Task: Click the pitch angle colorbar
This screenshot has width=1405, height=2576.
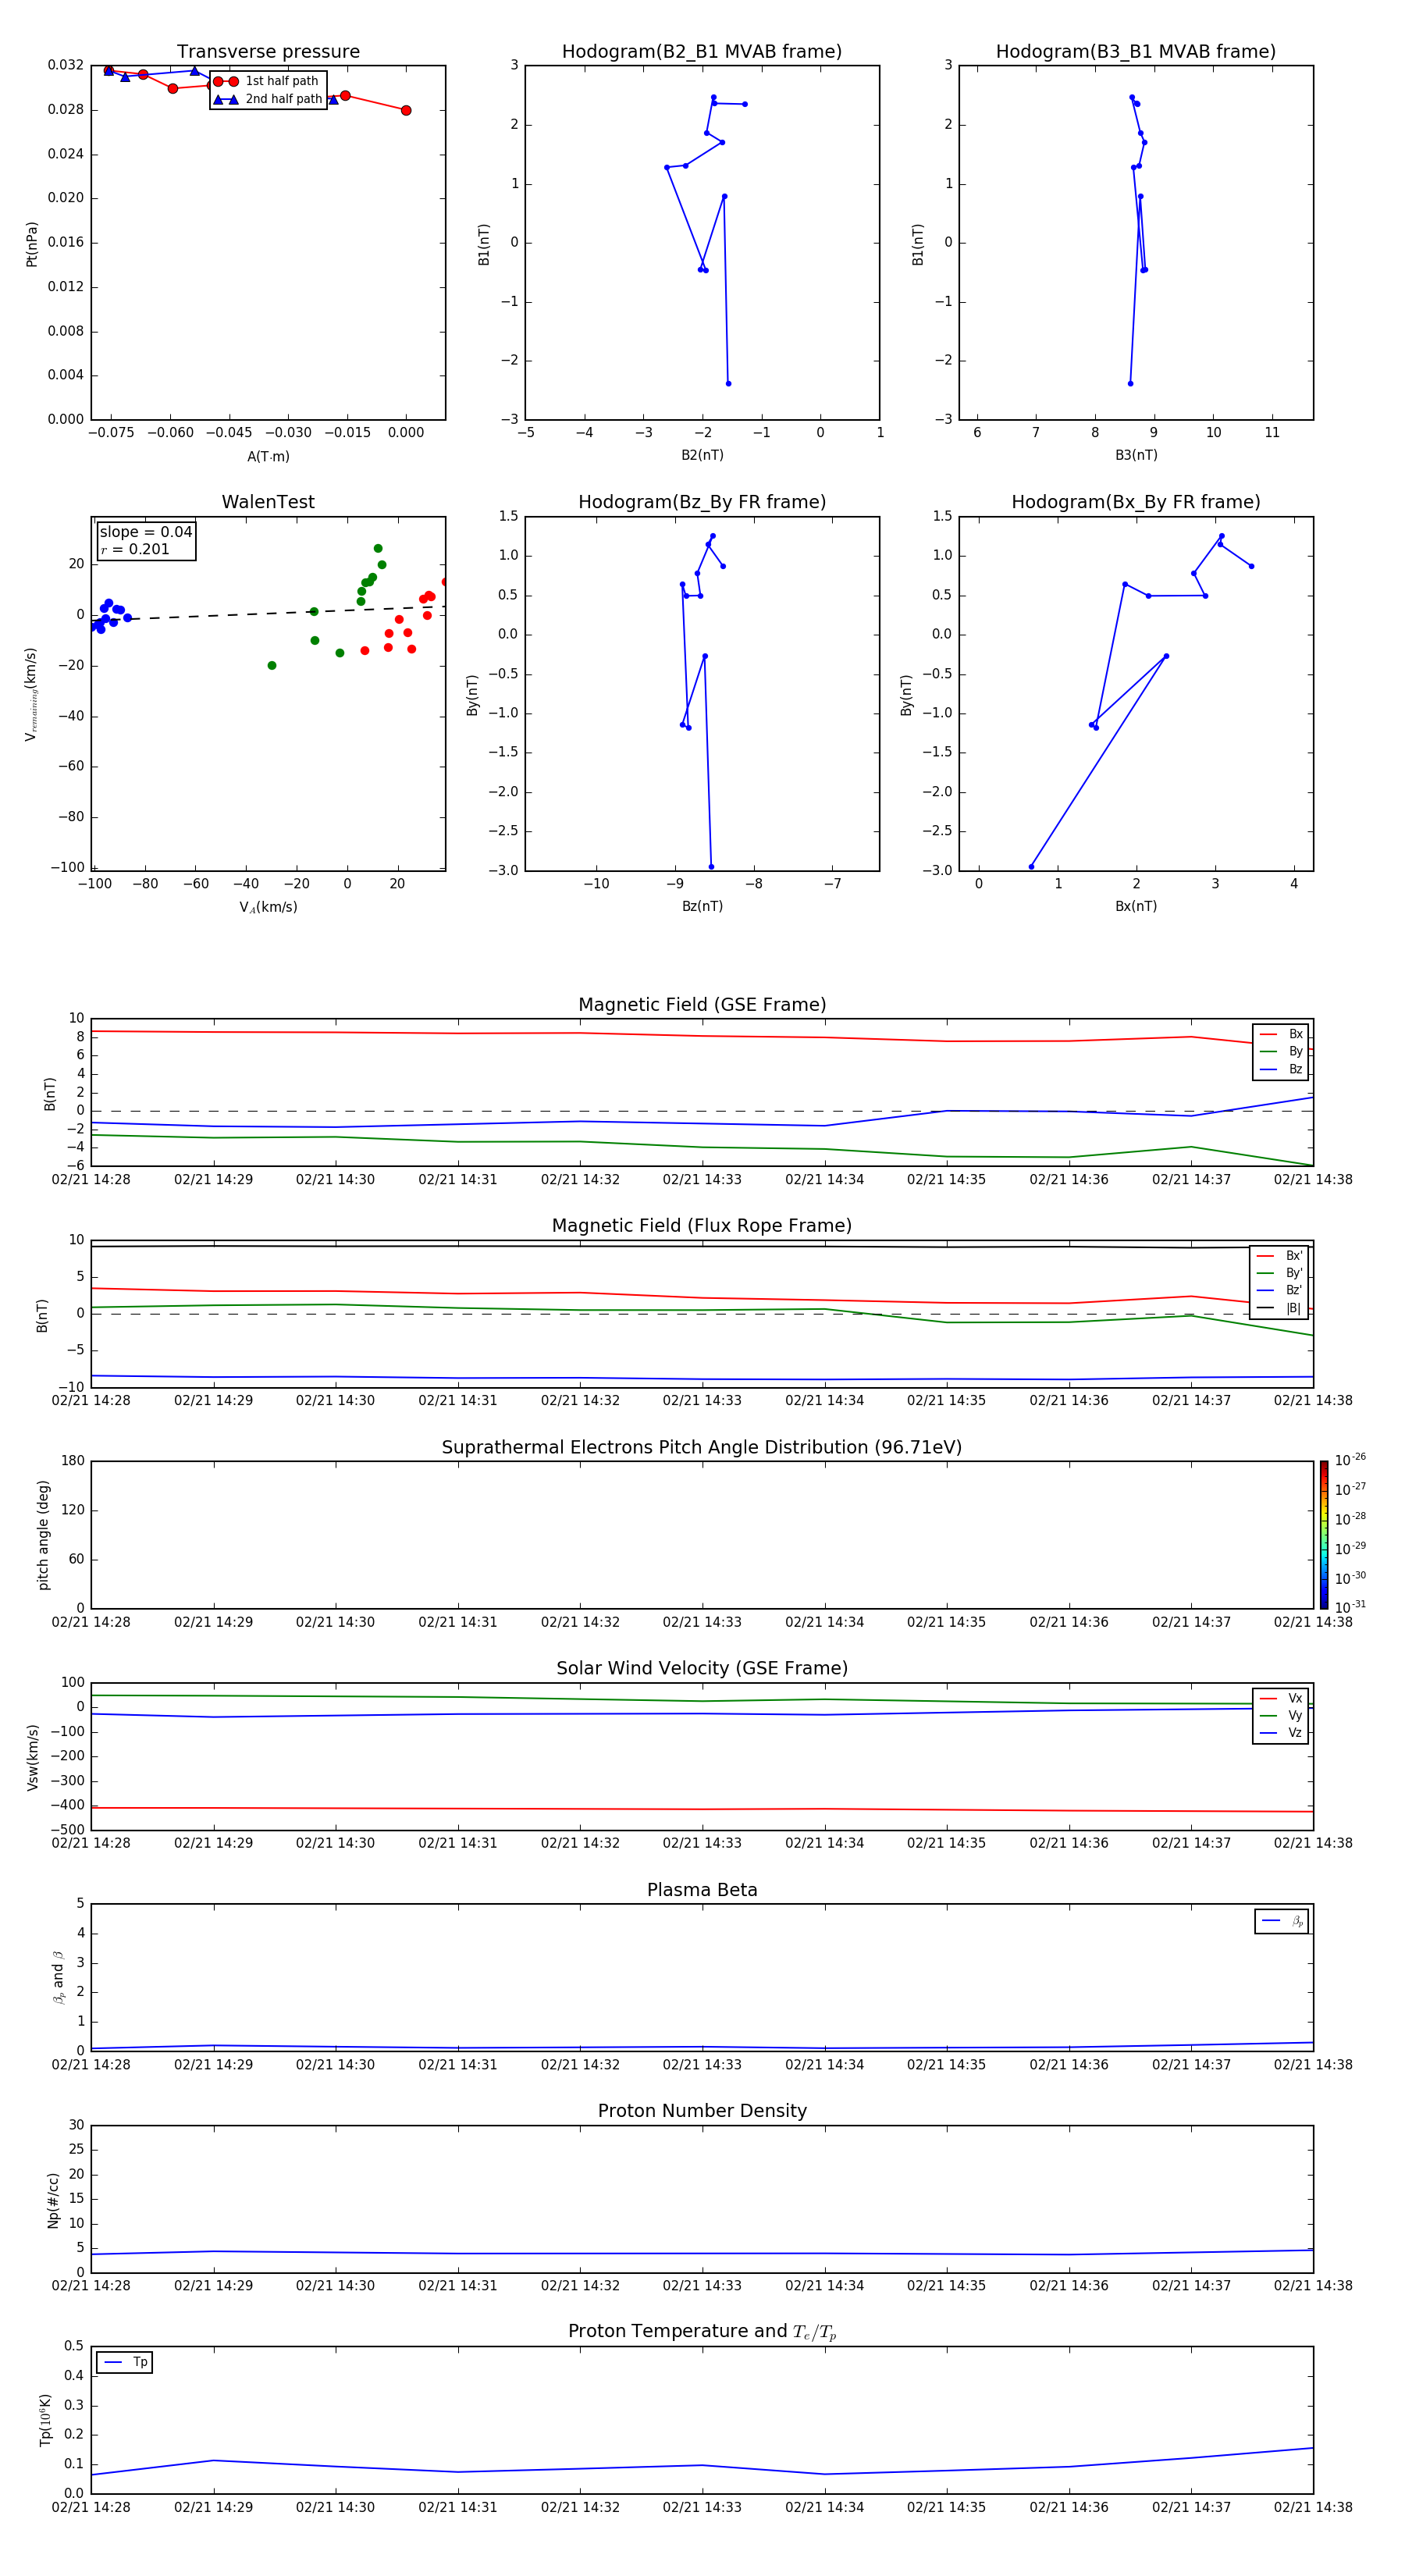Action: (1324, 1535)
